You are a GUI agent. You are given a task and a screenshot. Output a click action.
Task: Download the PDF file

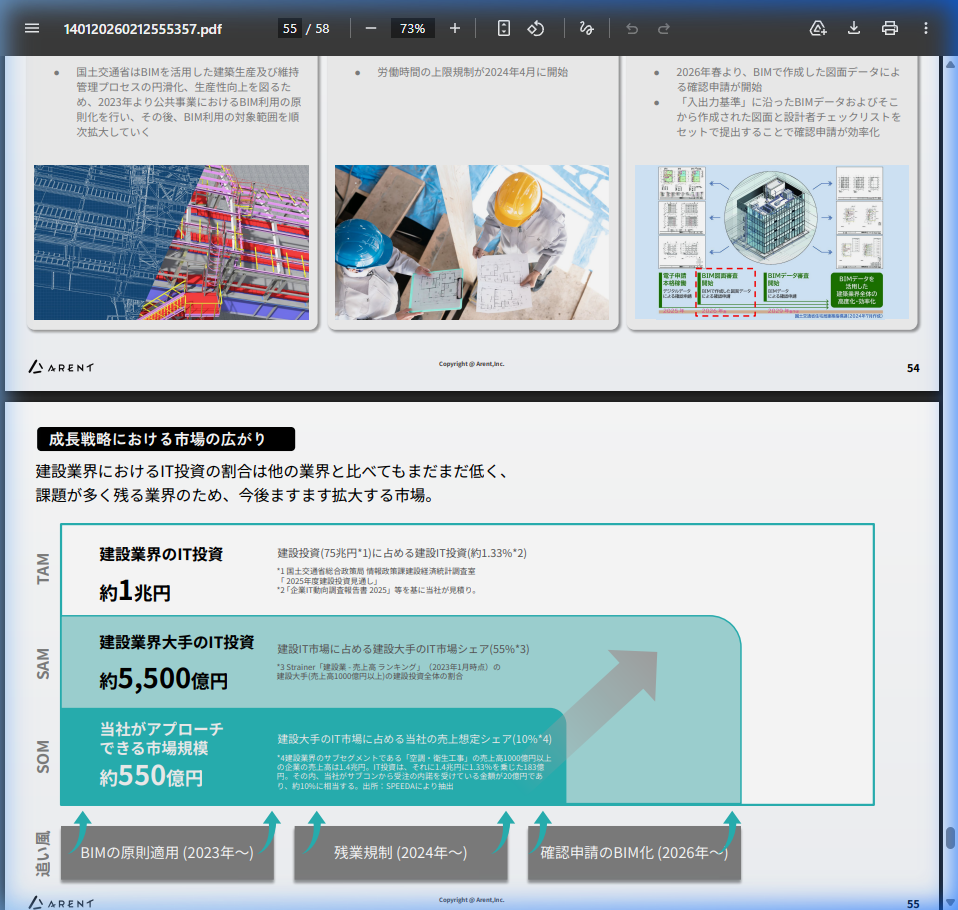point(853,28)
